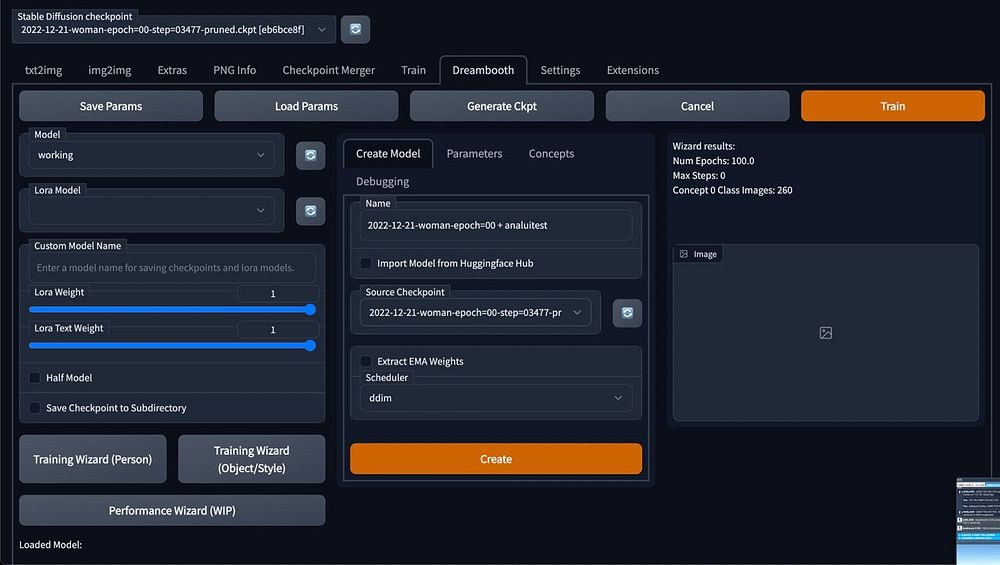Click the Image label icon
Screen dimensions: 1000x565
pos(684,254)
